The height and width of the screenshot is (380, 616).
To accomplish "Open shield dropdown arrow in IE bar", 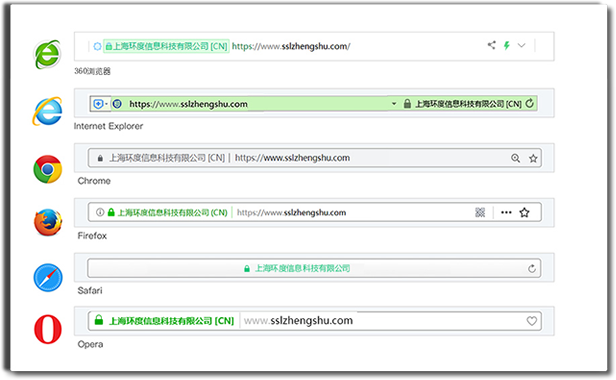I will 106,104.
